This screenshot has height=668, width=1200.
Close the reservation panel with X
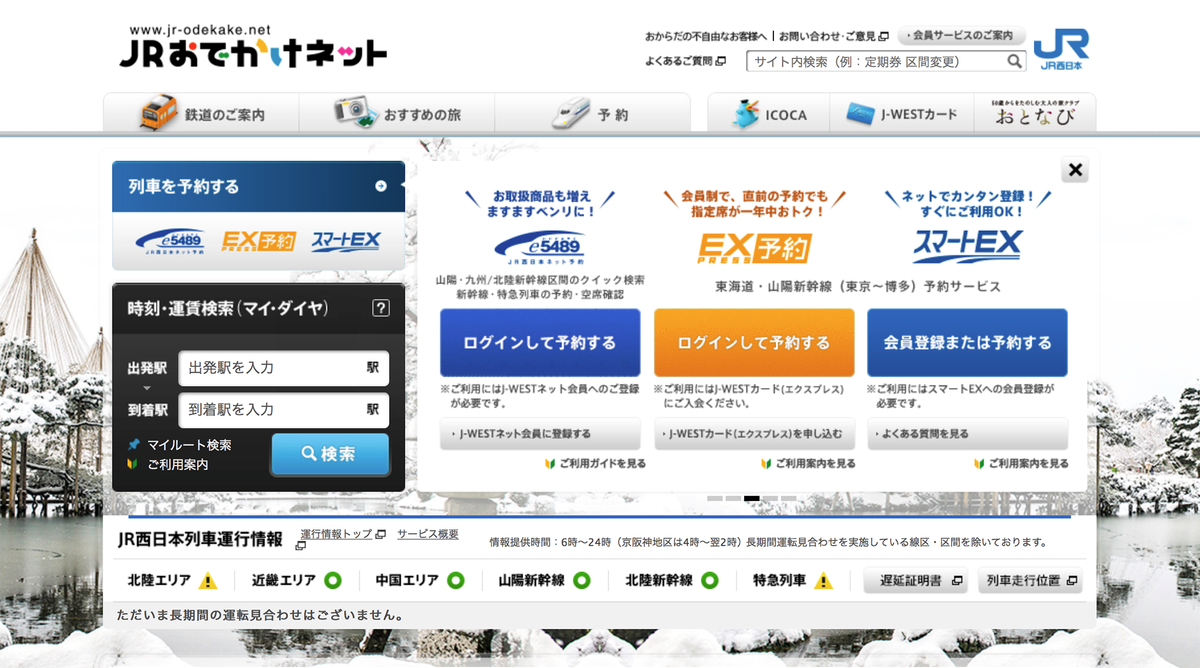tap(1075, 170)
